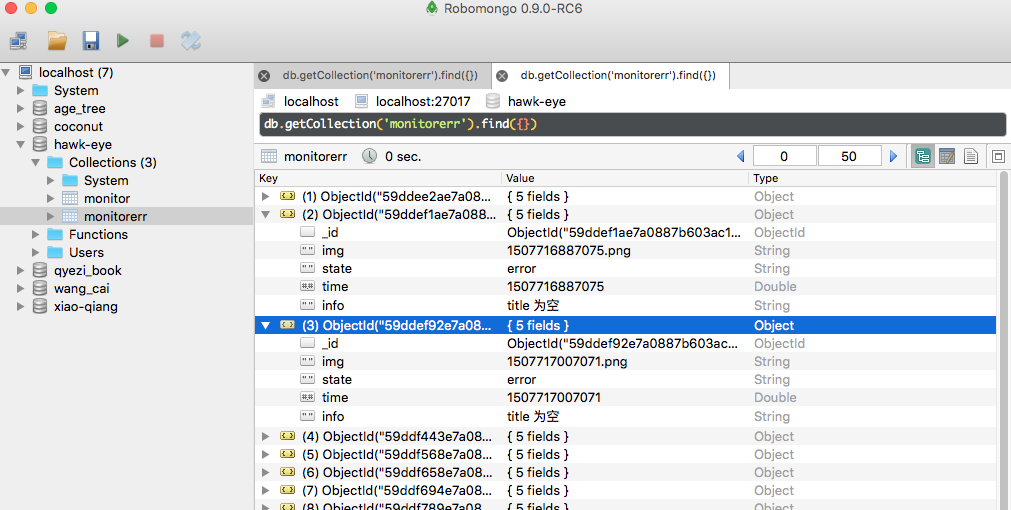Screen dimensions: 1011x510
Task: Click the Type column header
Action: pos(873,179)
